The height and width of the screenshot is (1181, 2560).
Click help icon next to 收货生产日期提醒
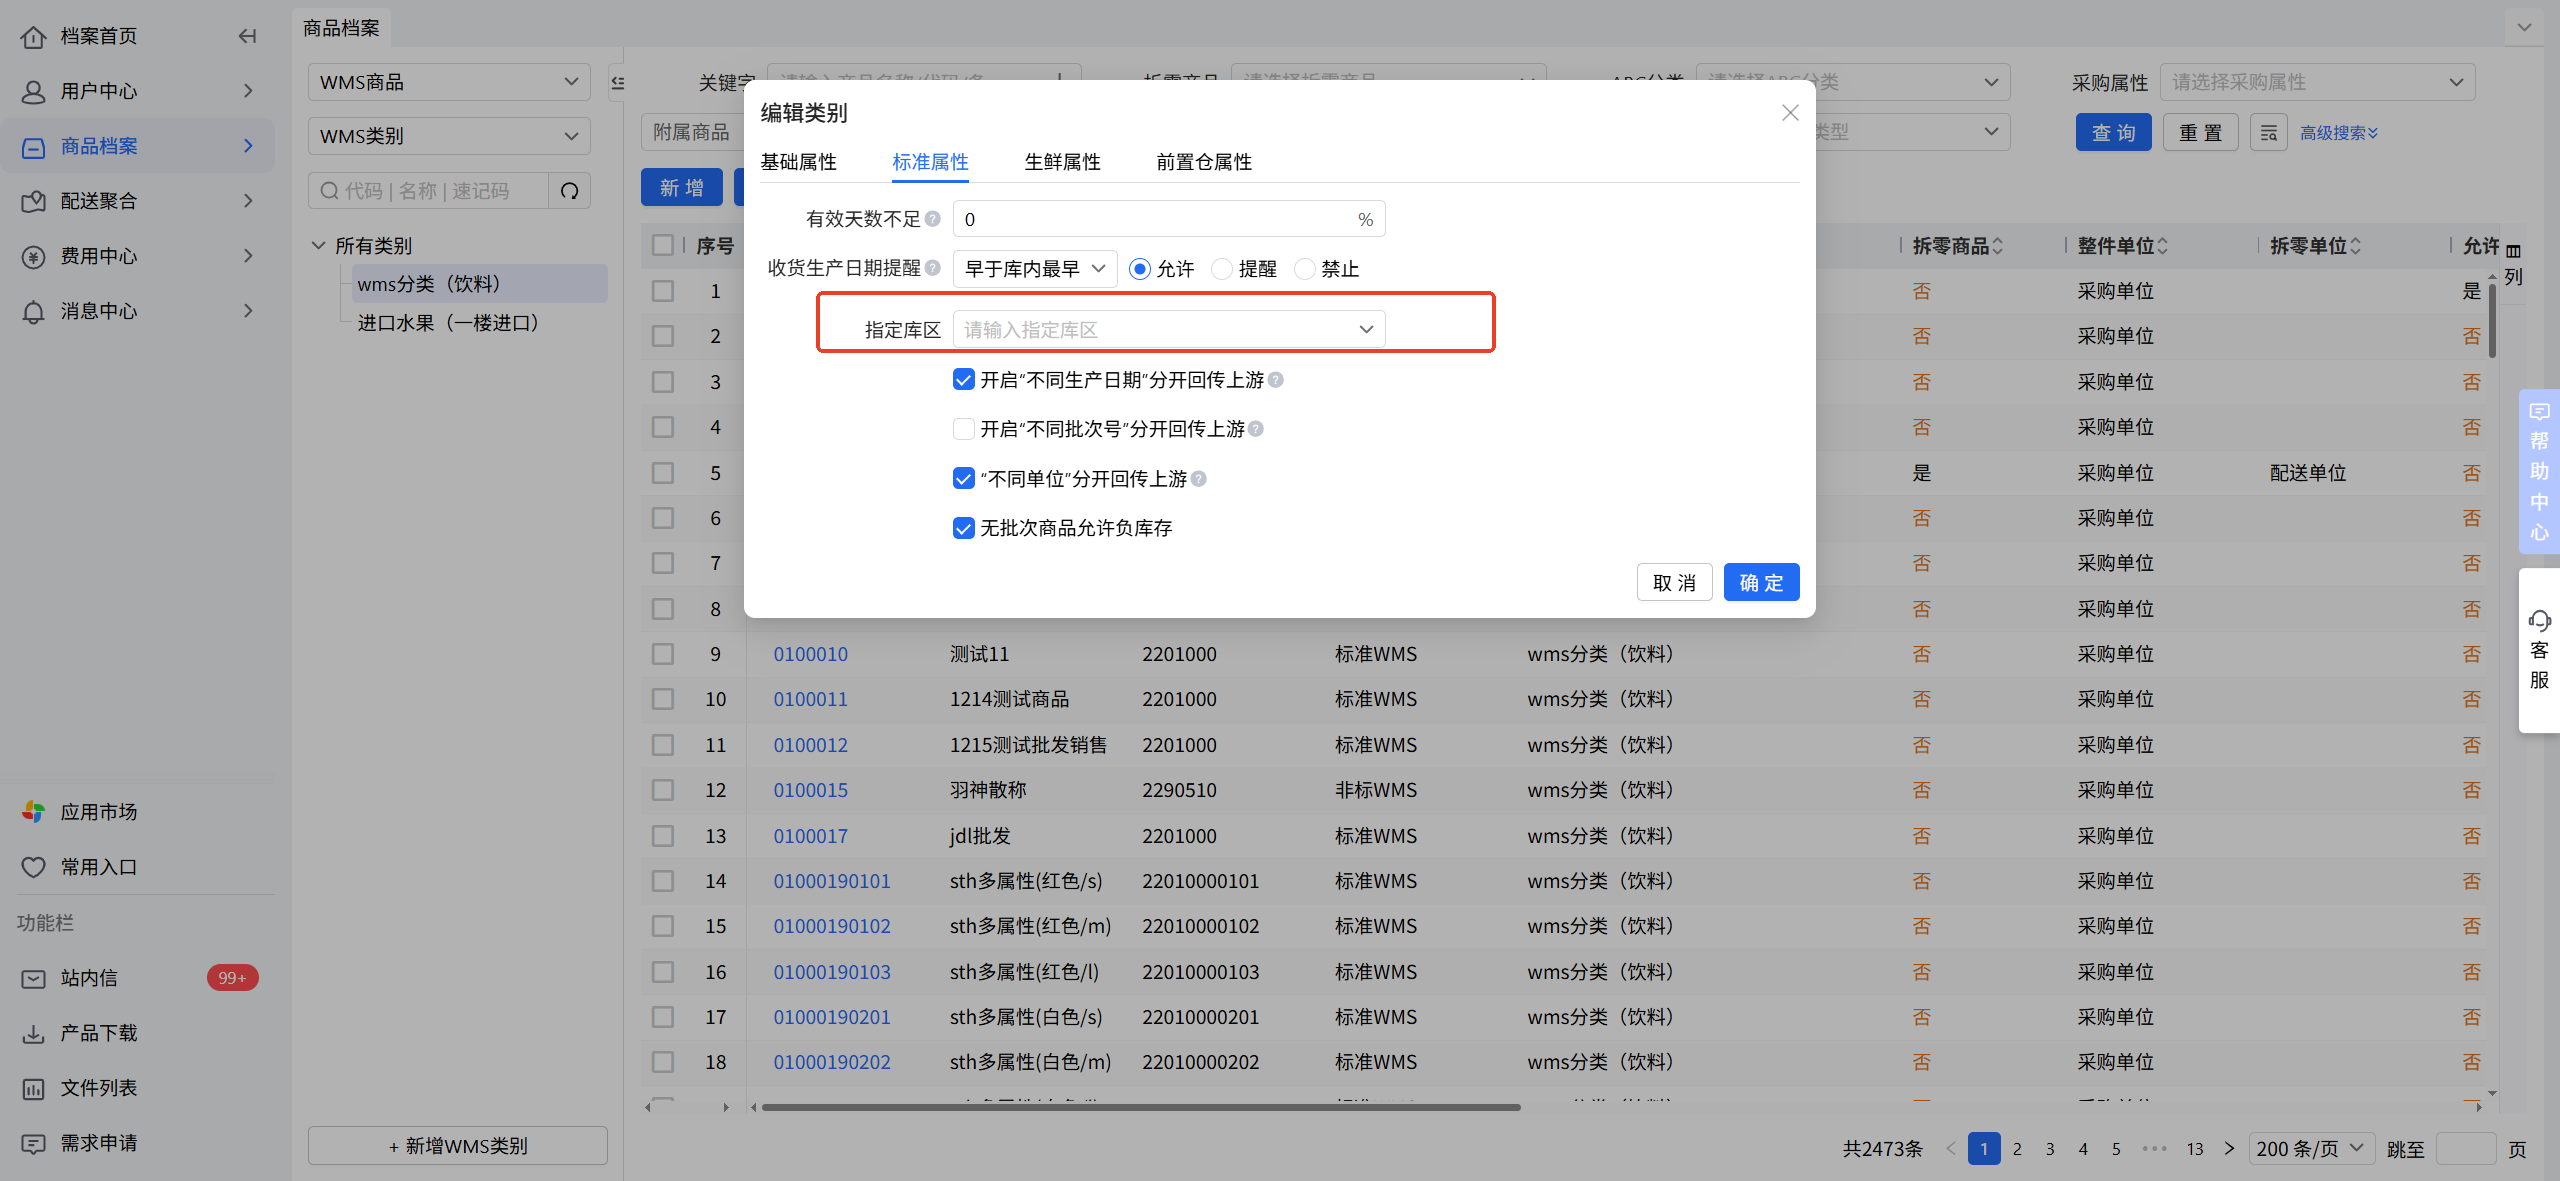tap(932, 268)
